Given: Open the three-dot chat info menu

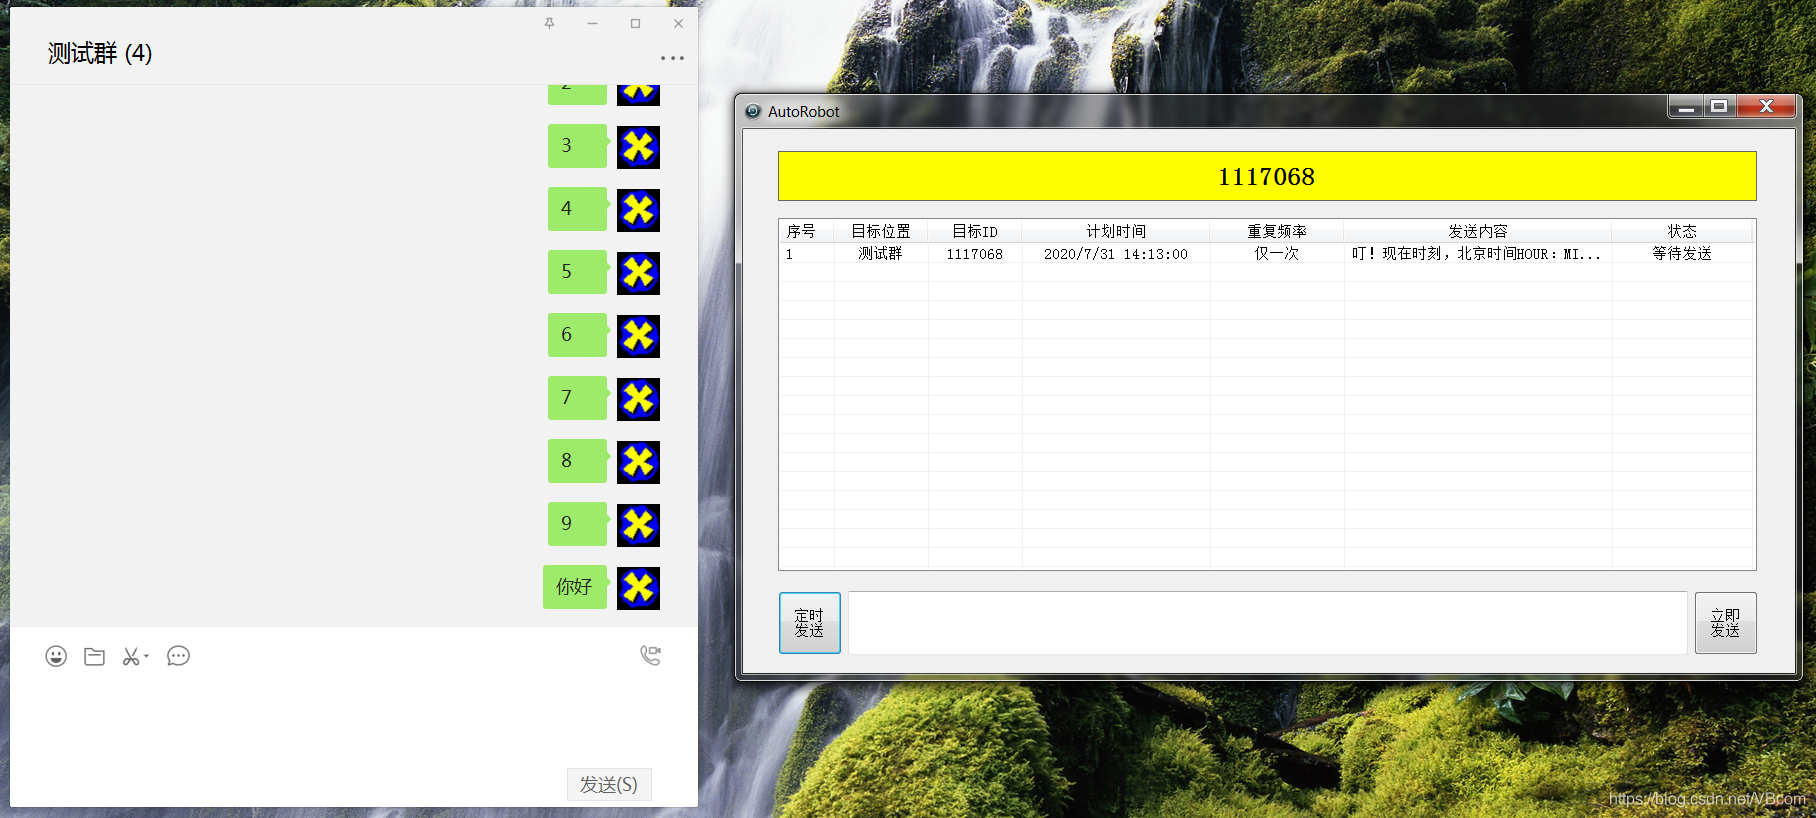Looking at the screenshot, I should 672,58.
